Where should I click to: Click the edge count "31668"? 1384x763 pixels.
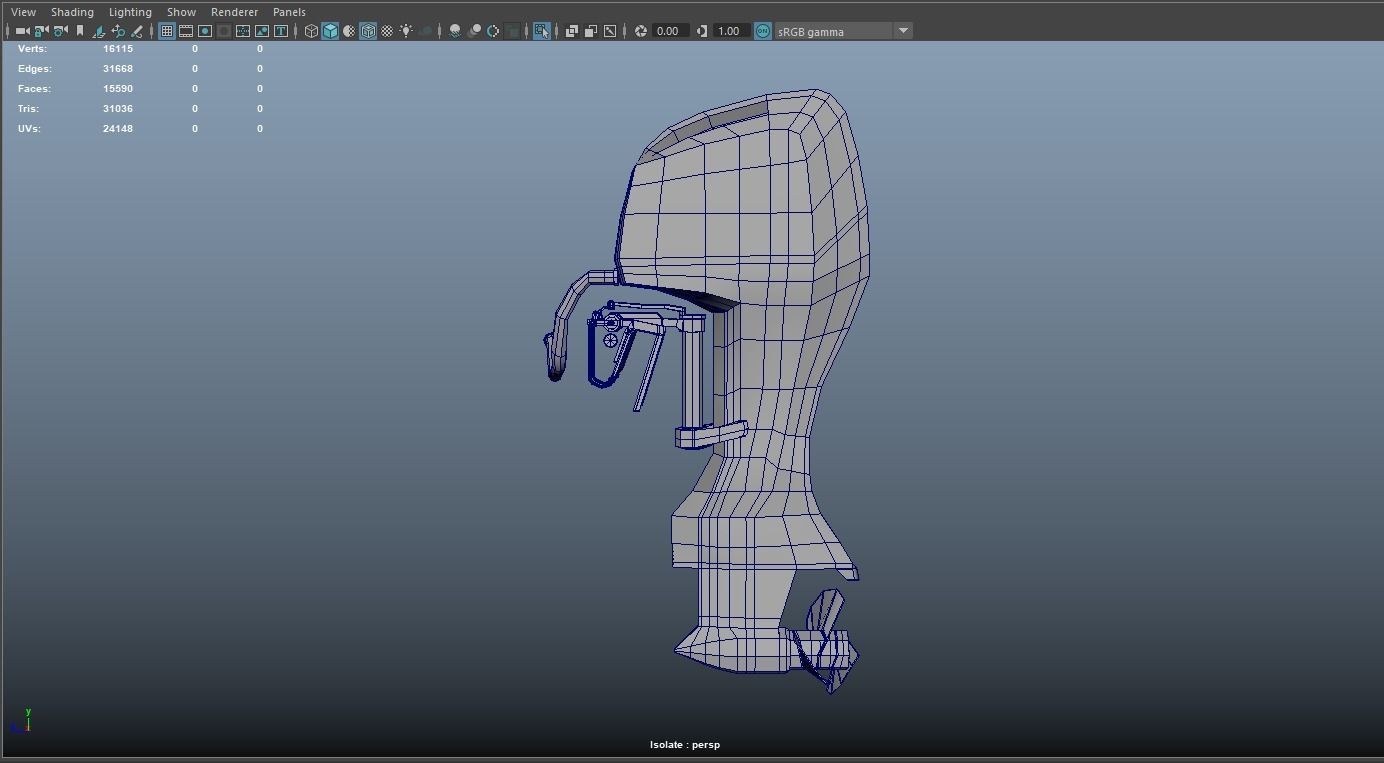[118, 68]
